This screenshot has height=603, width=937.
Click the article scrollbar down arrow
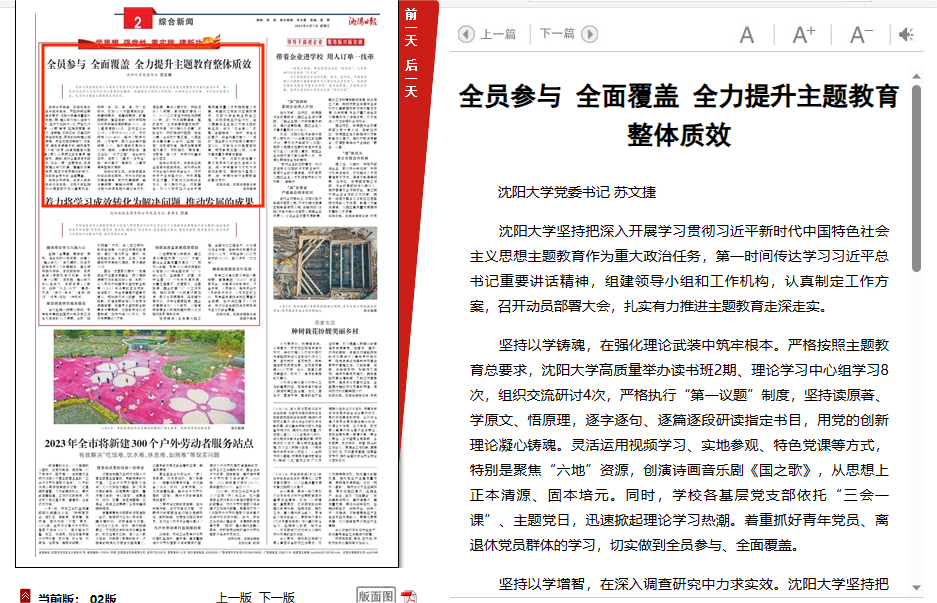[916, 587]
